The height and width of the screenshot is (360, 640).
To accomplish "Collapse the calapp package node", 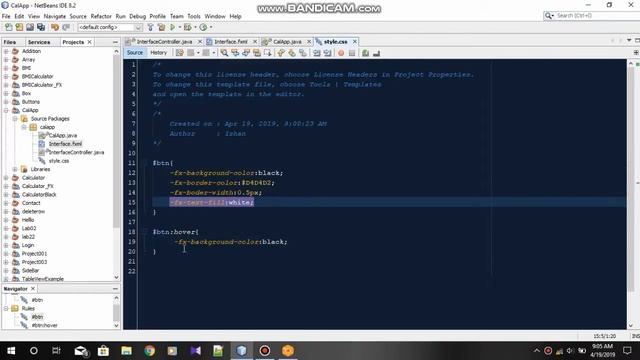I will [24, 127].
